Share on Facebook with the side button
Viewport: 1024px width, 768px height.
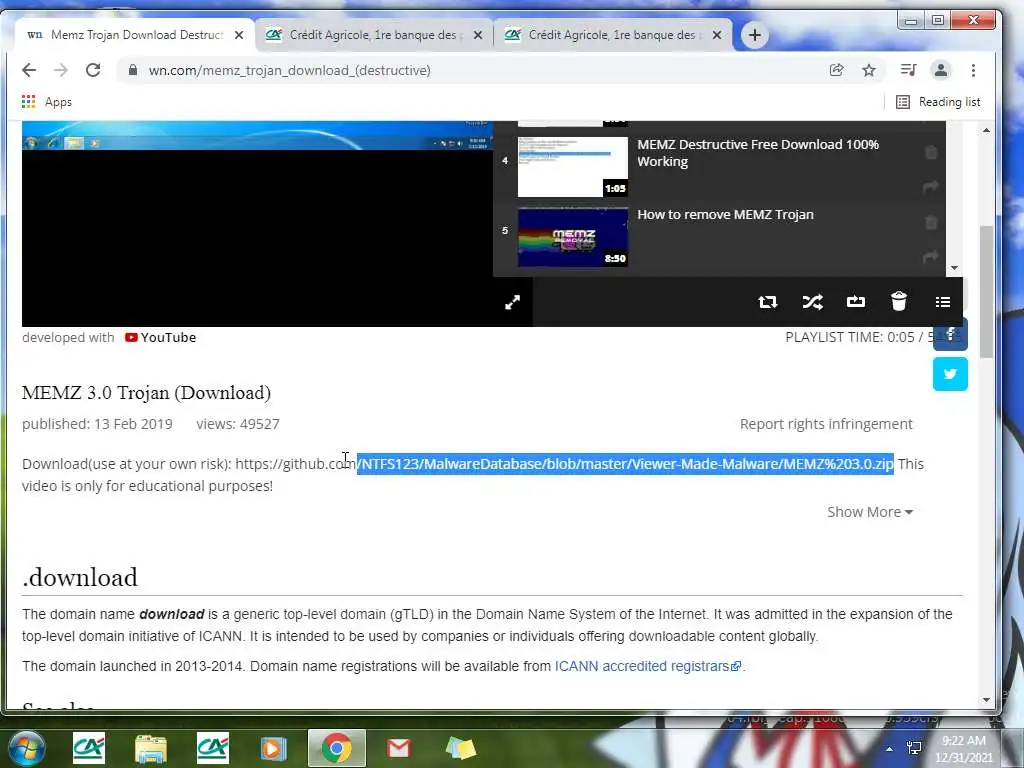950,334
